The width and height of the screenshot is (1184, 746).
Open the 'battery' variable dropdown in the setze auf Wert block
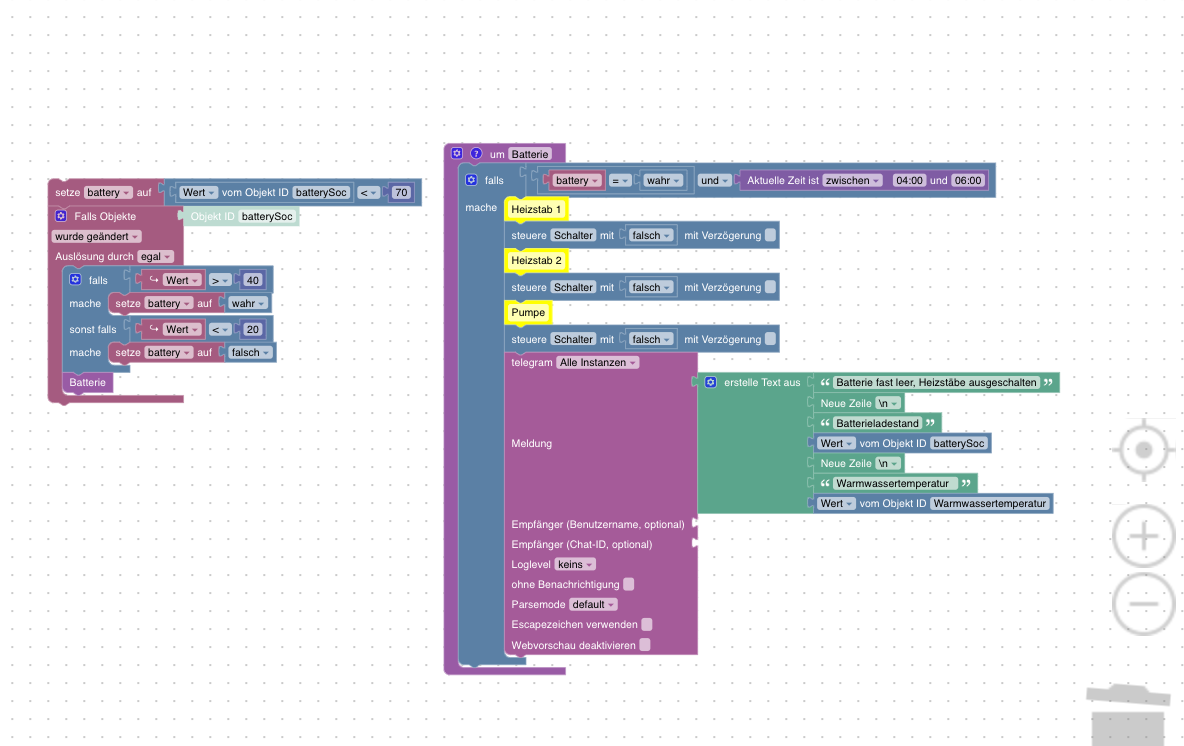tap(108, 193)
